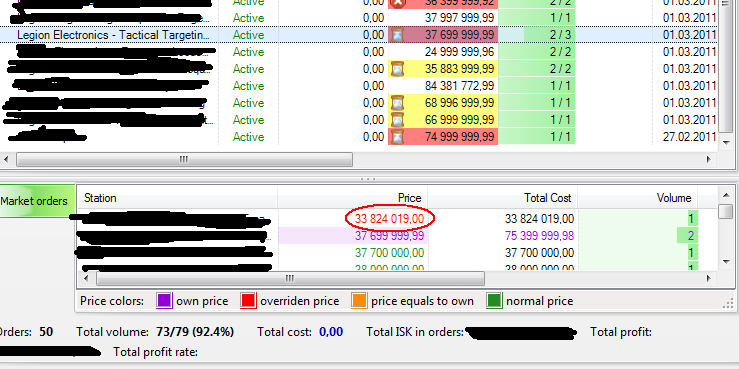Click up arrow of market orders vertical scrollbar
The image size is (739, 369).
(x=726, y=195)
